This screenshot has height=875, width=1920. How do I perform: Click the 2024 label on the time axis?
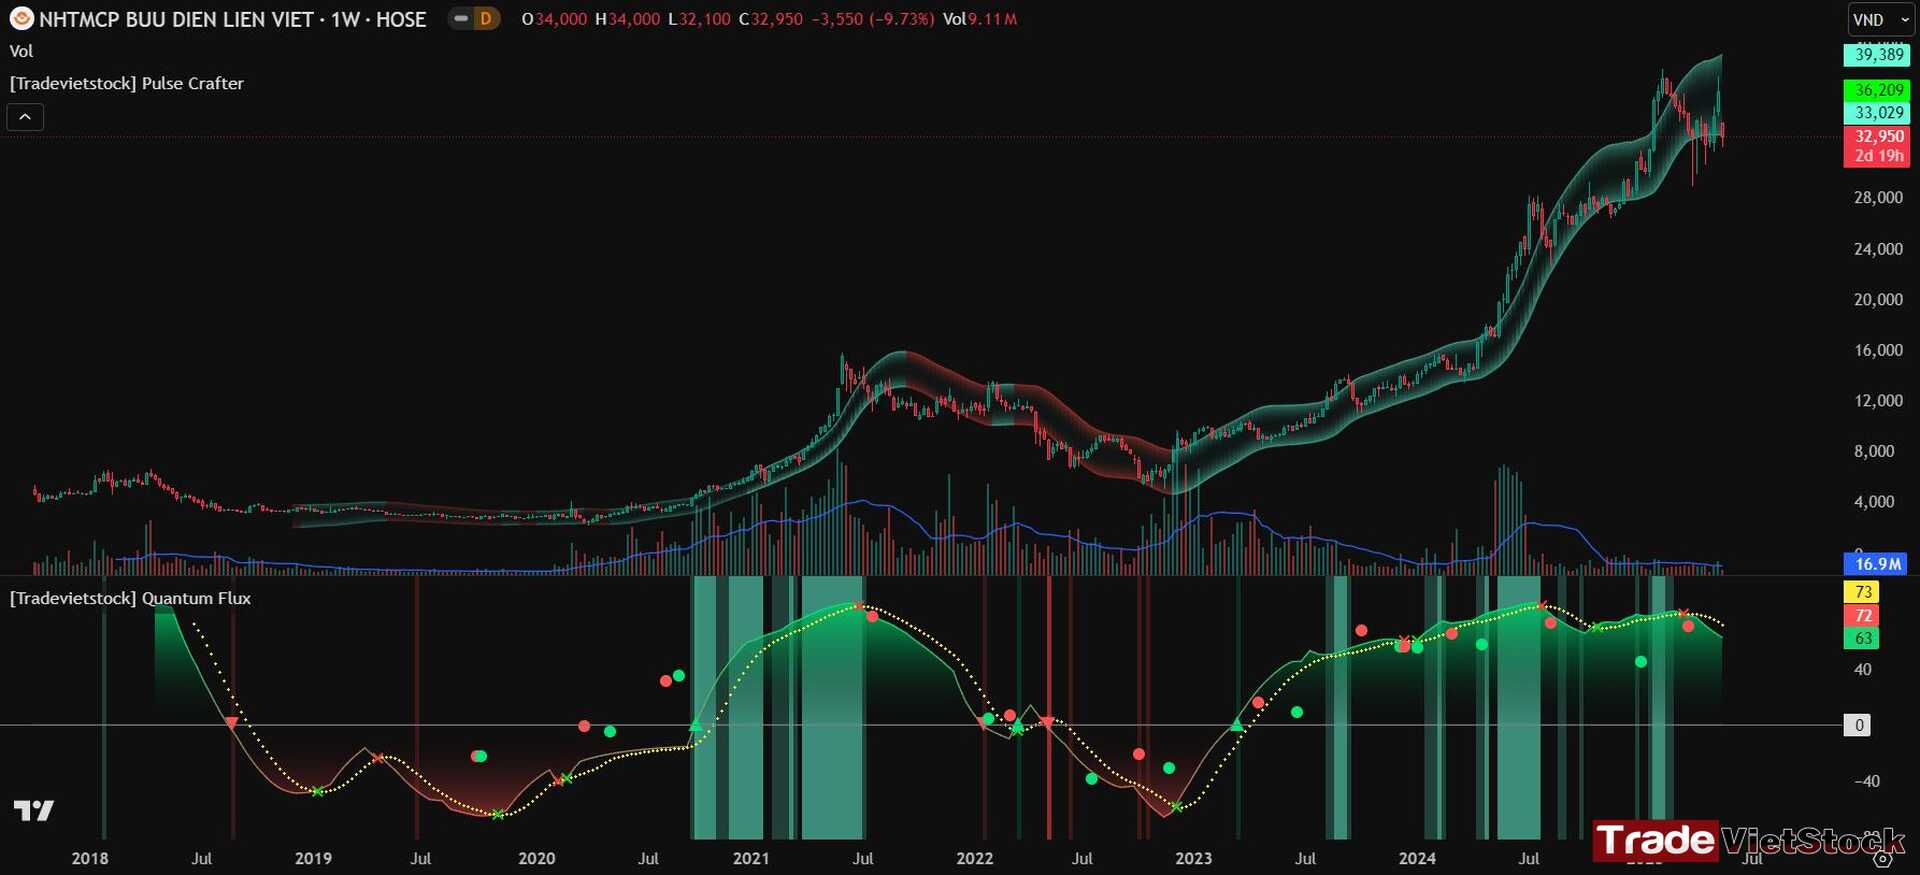[1417, 858]
